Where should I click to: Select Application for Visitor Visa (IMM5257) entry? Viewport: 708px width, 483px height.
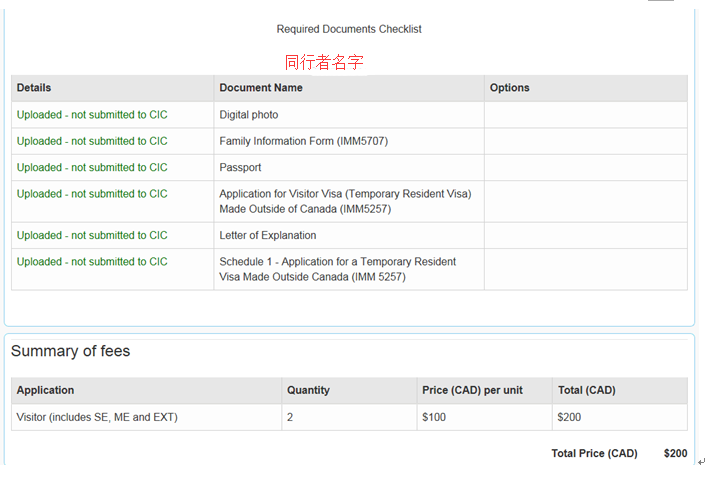[x=345, y=201]
